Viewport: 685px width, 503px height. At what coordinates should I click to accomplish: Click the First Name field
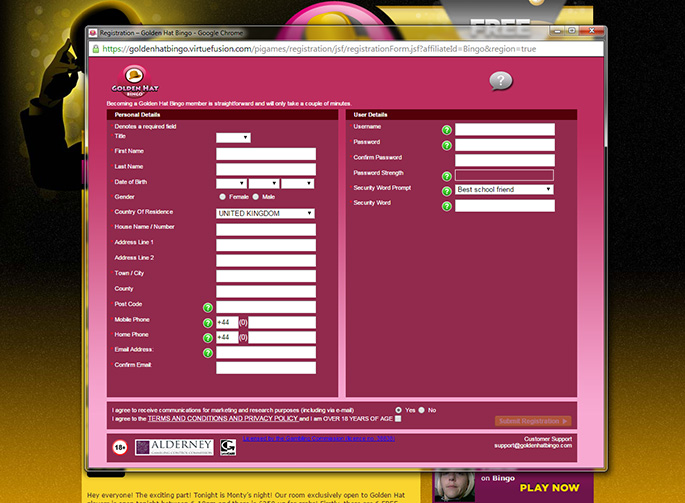(x=266, y=154)
